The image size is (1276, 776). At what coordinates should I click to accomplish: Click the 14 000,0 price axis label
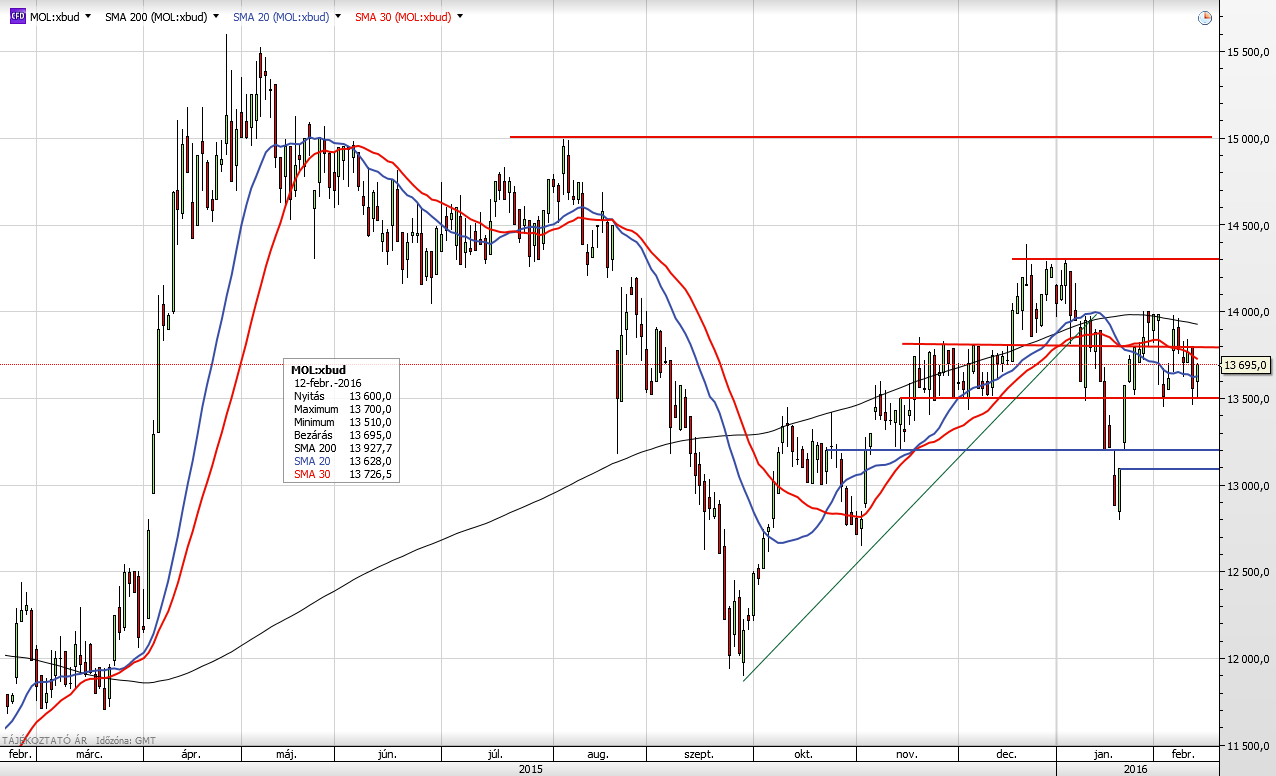[1250, 313]
